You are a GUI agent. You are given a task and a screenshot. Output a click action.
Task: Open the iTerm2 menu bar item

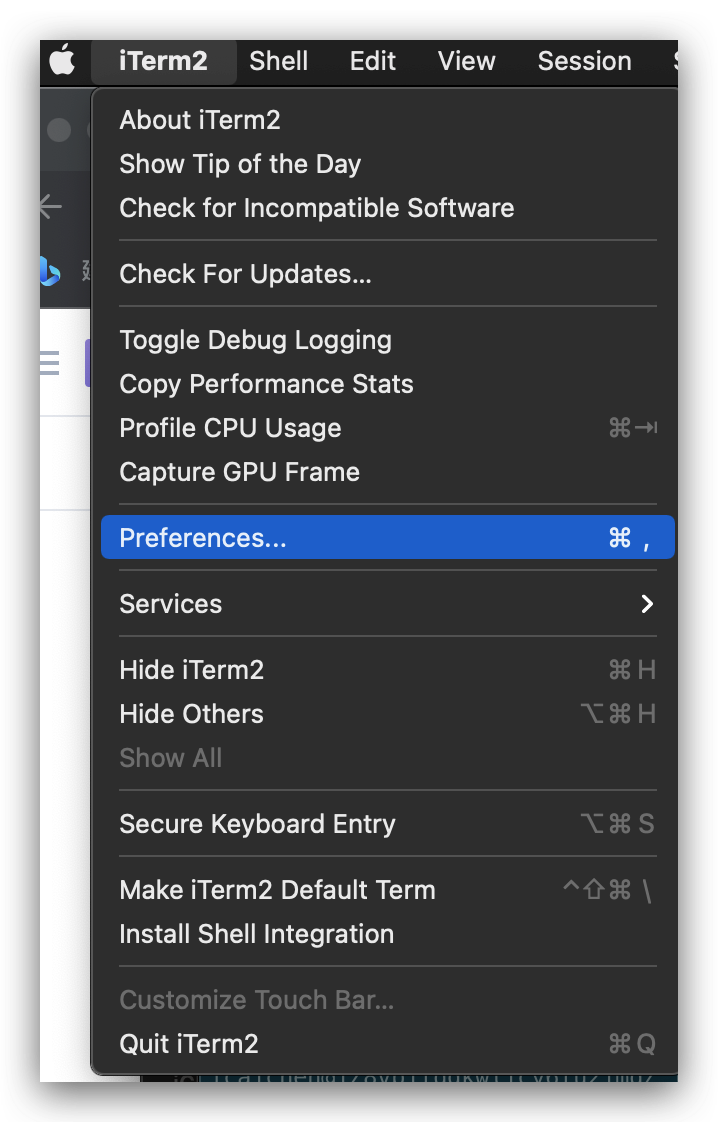coord(163,61)
